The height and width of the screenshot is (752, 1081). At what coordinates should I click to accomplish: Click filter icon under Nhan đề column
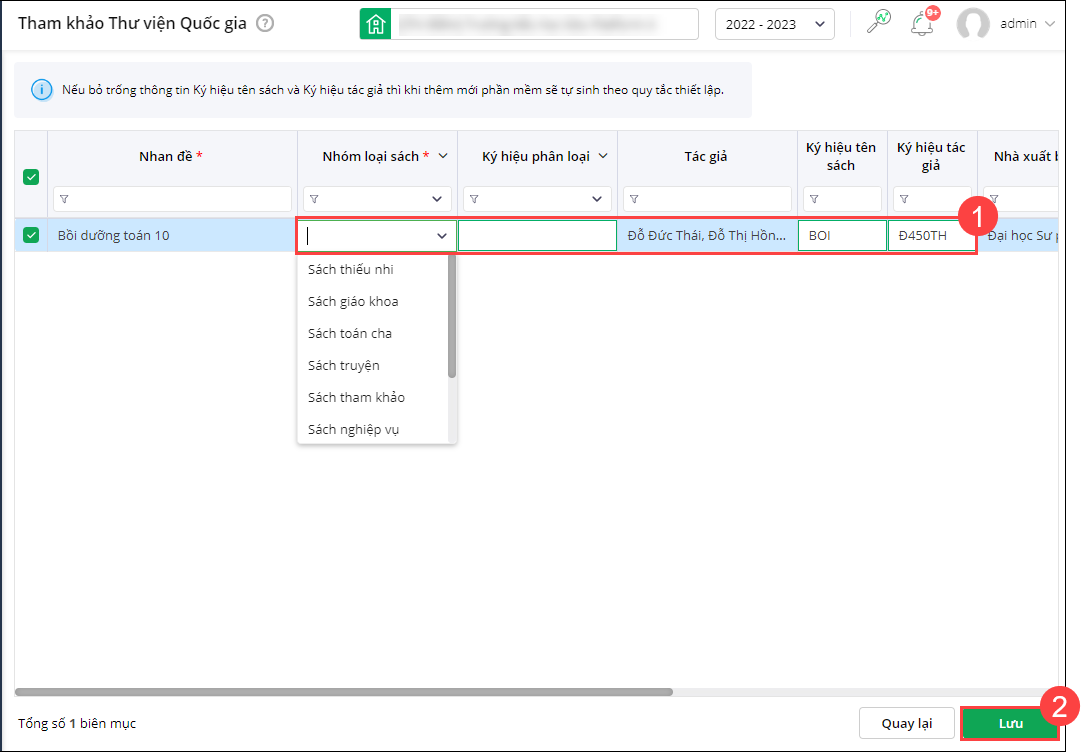tap(64, 199)
